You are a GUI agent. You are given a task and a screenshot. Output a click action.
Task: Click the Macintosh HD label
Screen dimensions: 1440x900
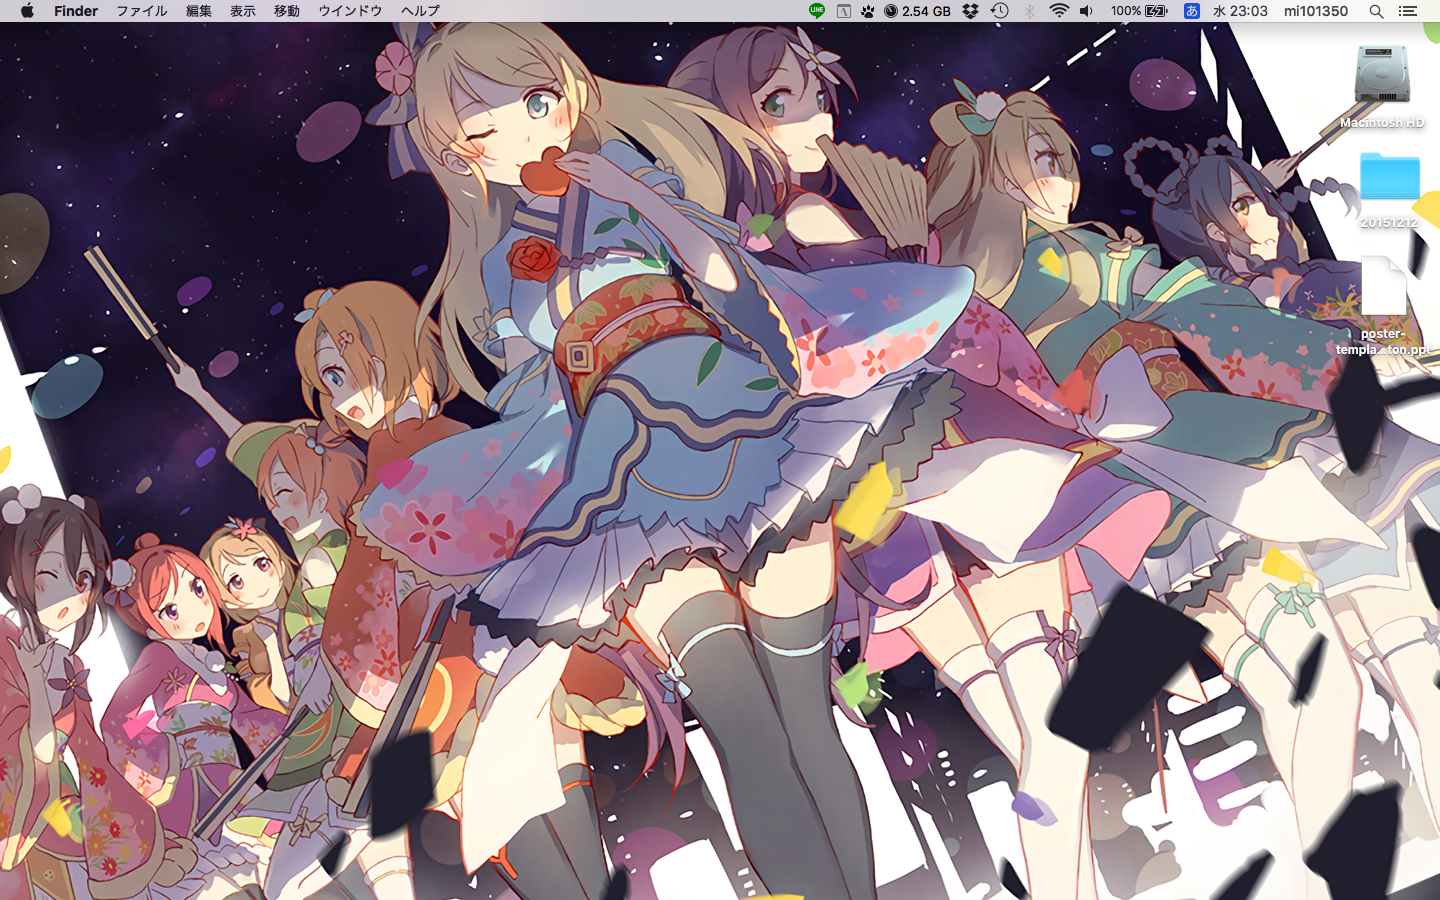[x=1382, y=123]
